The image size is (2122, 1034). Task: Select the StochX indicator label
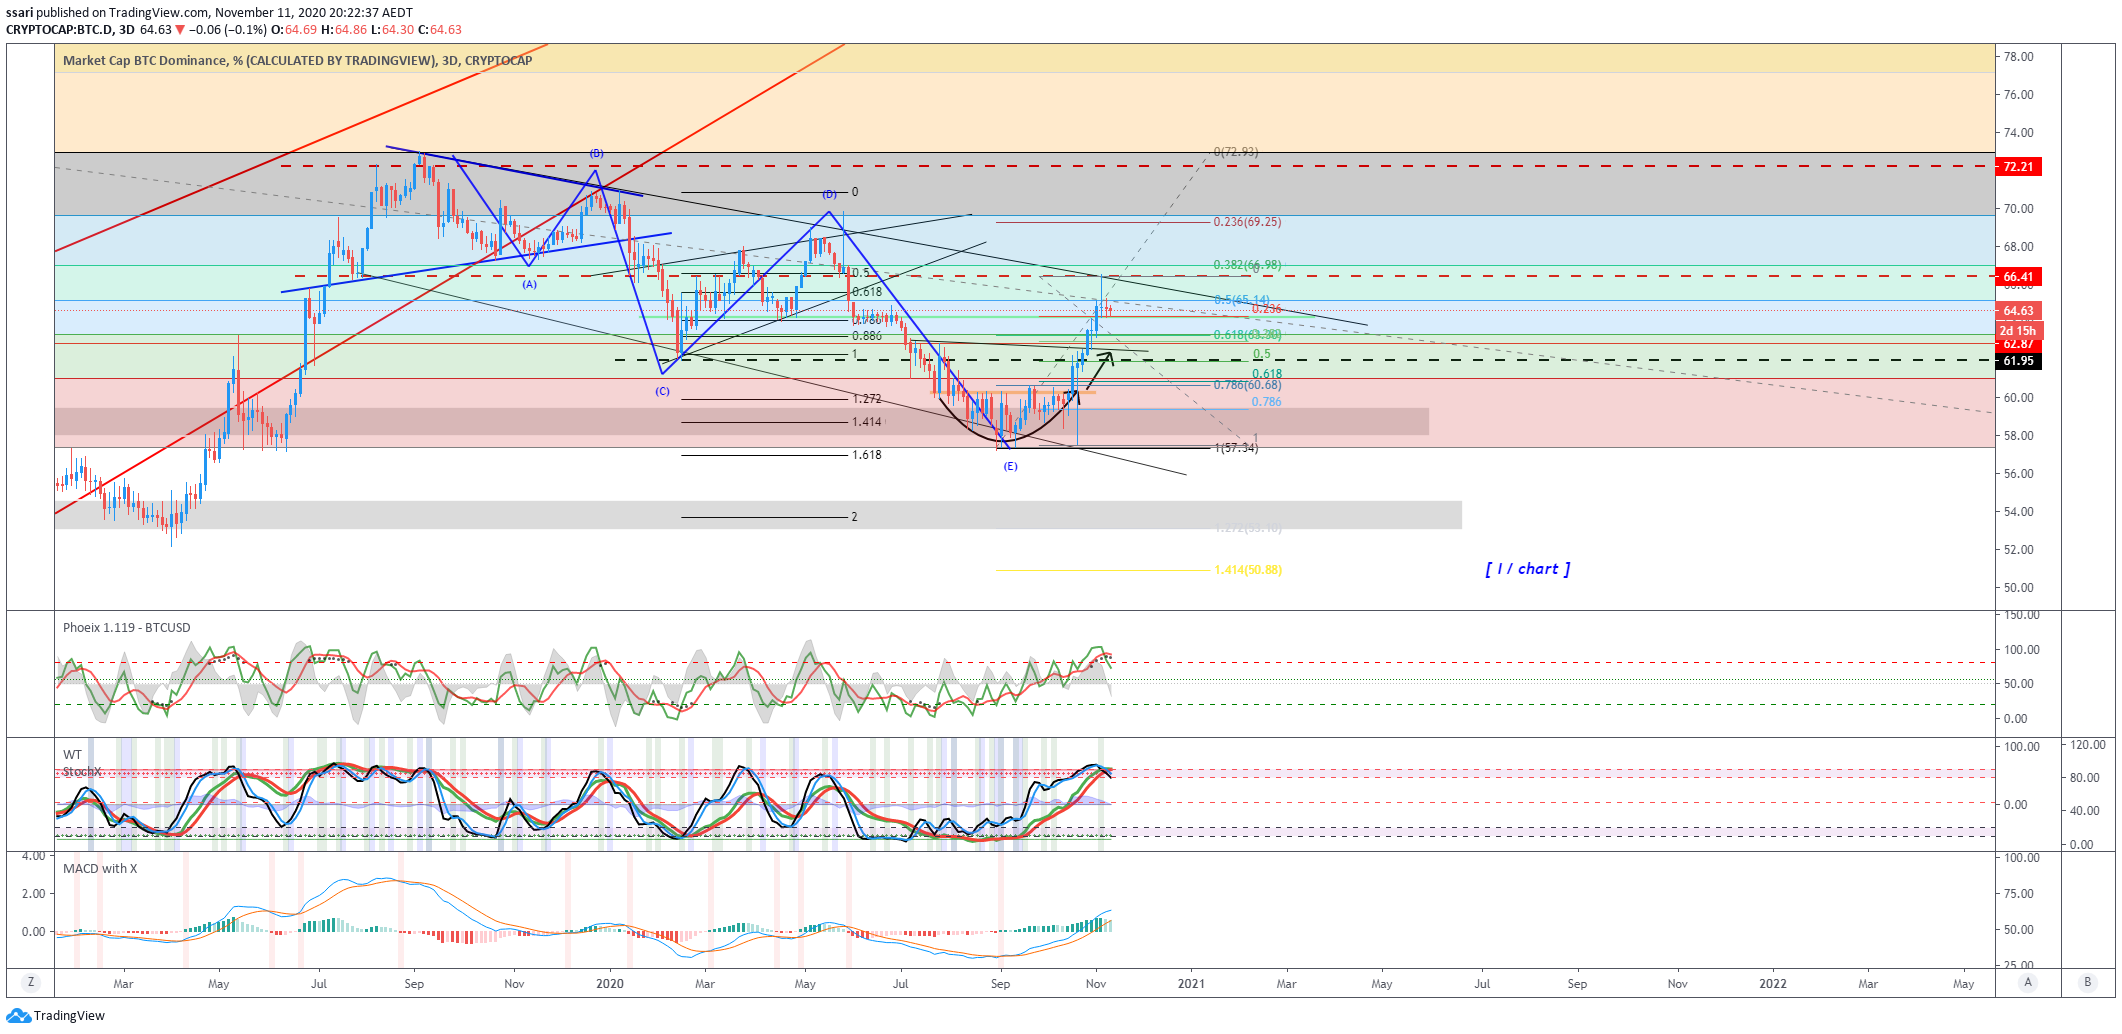tap(82, 772)
